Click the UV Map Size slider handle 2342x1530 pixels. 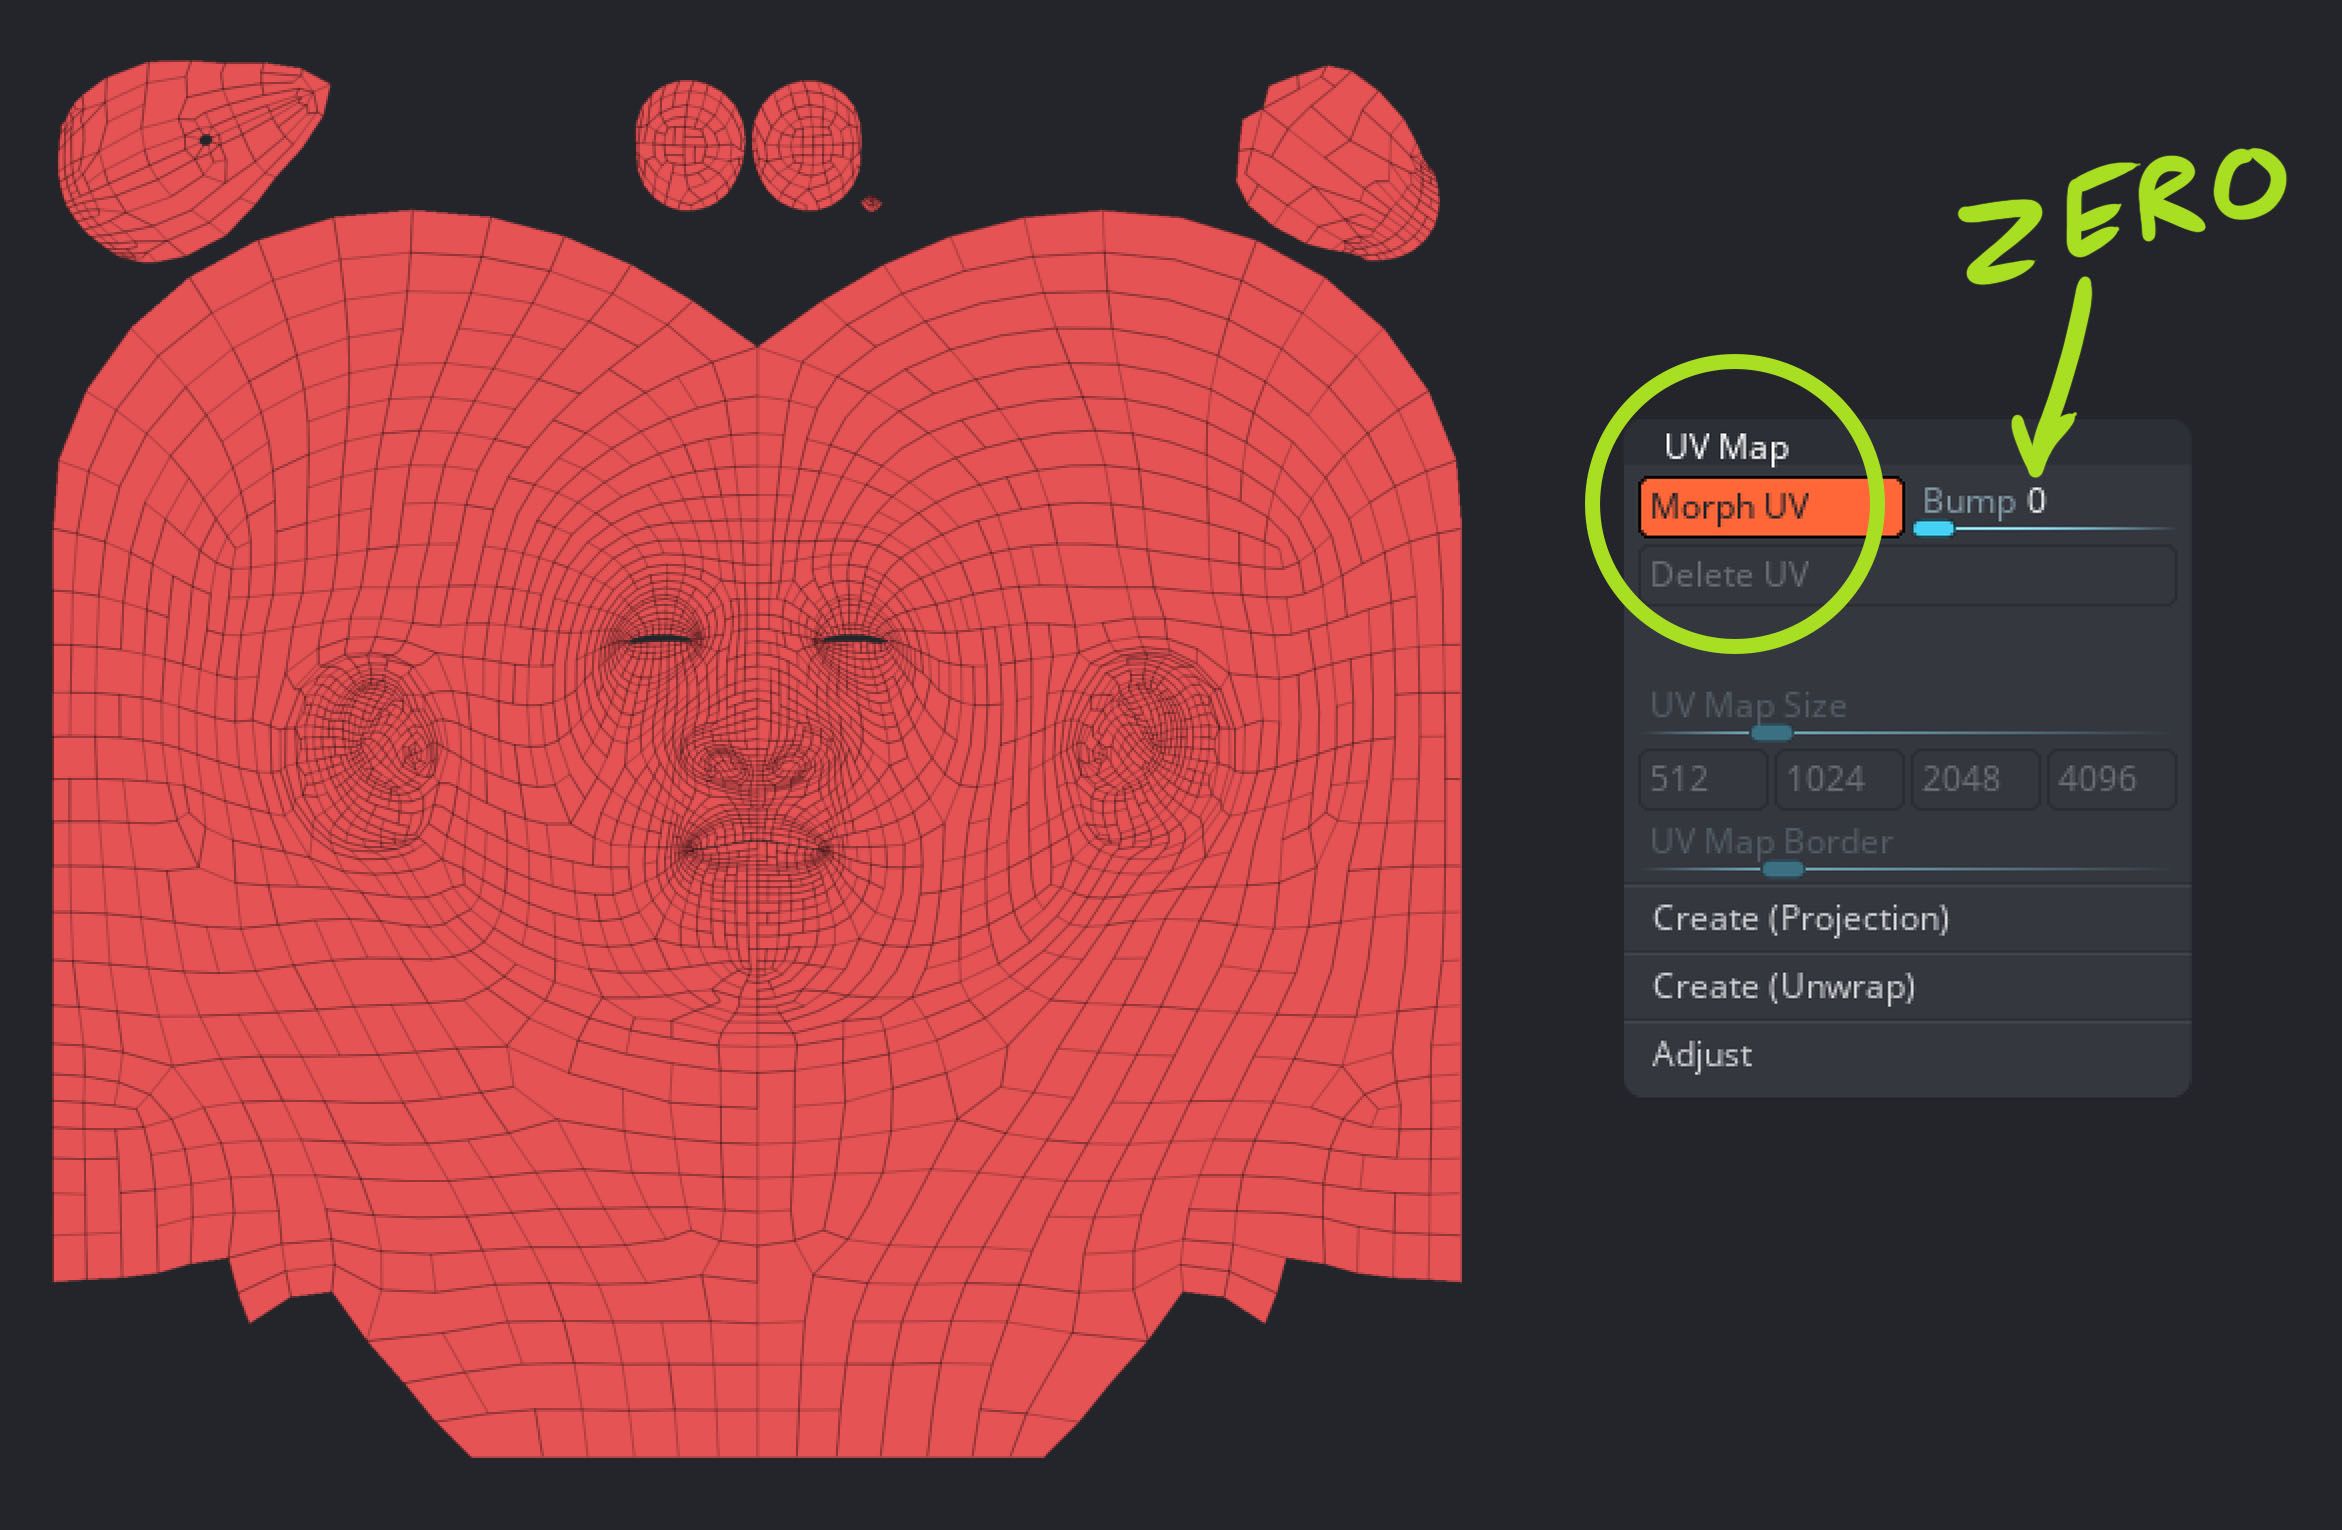(x=1771, y=733)
